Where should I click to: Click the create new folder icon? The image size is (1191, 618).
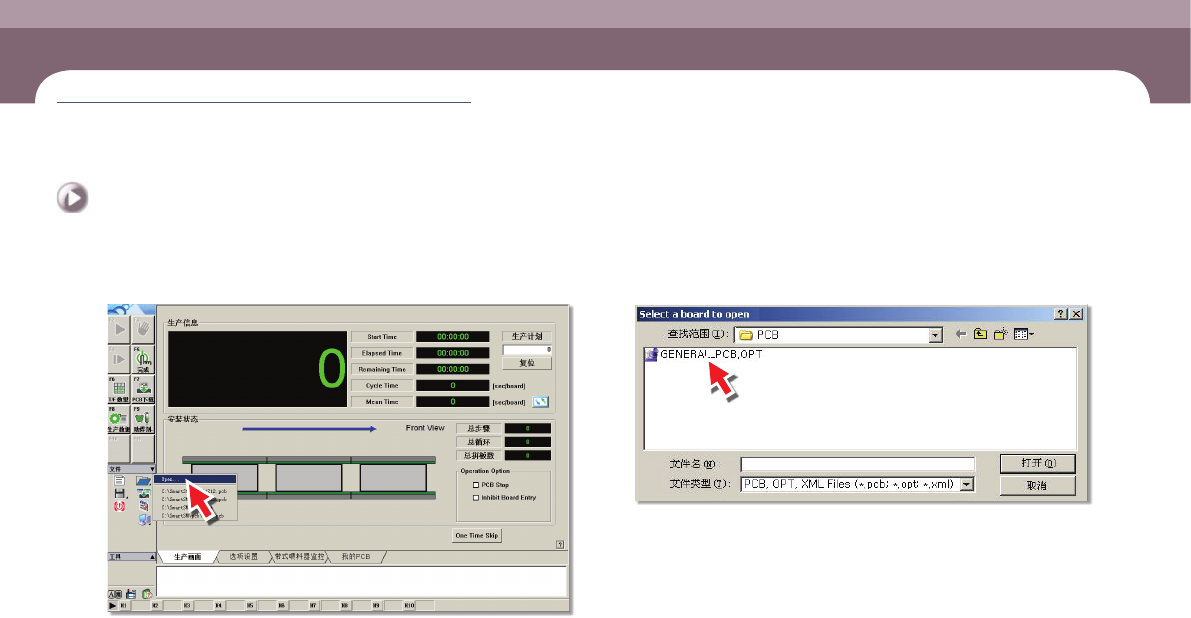click(x=1000, y=334)
